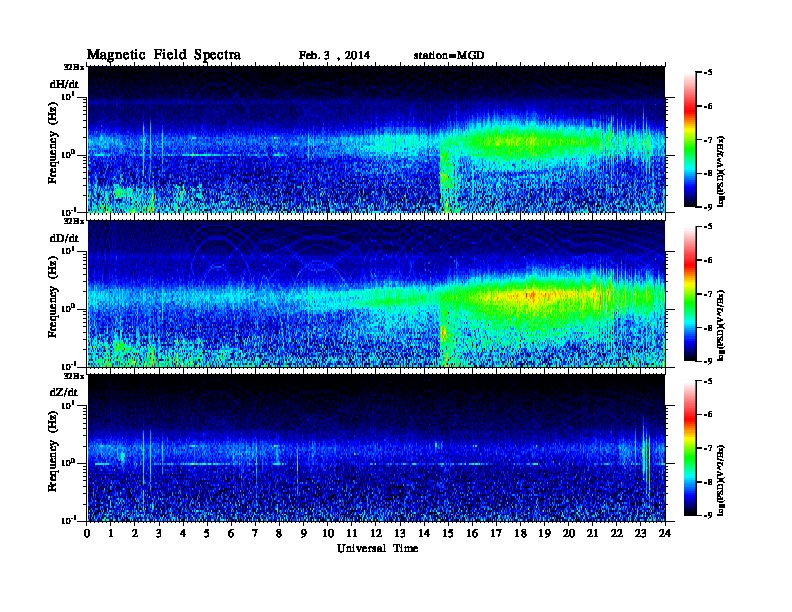The image size is (792, 612).
Task: Click the "dH/dt" panel label
Action: point(64,84)
